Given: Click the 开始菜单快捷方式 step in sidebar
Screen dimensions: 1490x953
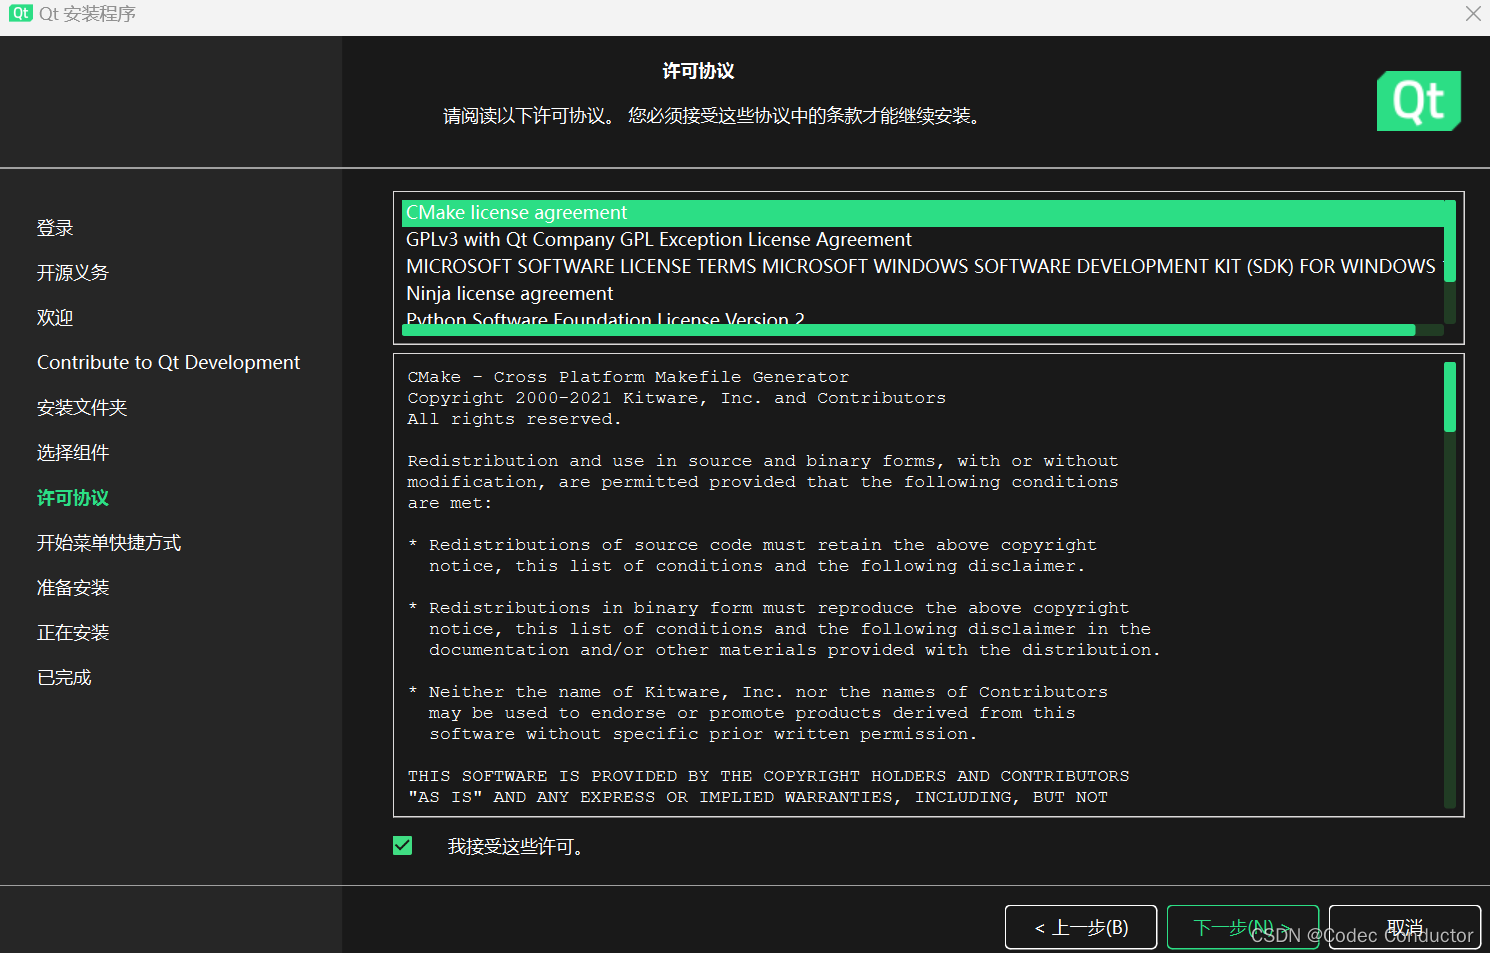Looking at the screenshot, I should (x=109, y=543).
